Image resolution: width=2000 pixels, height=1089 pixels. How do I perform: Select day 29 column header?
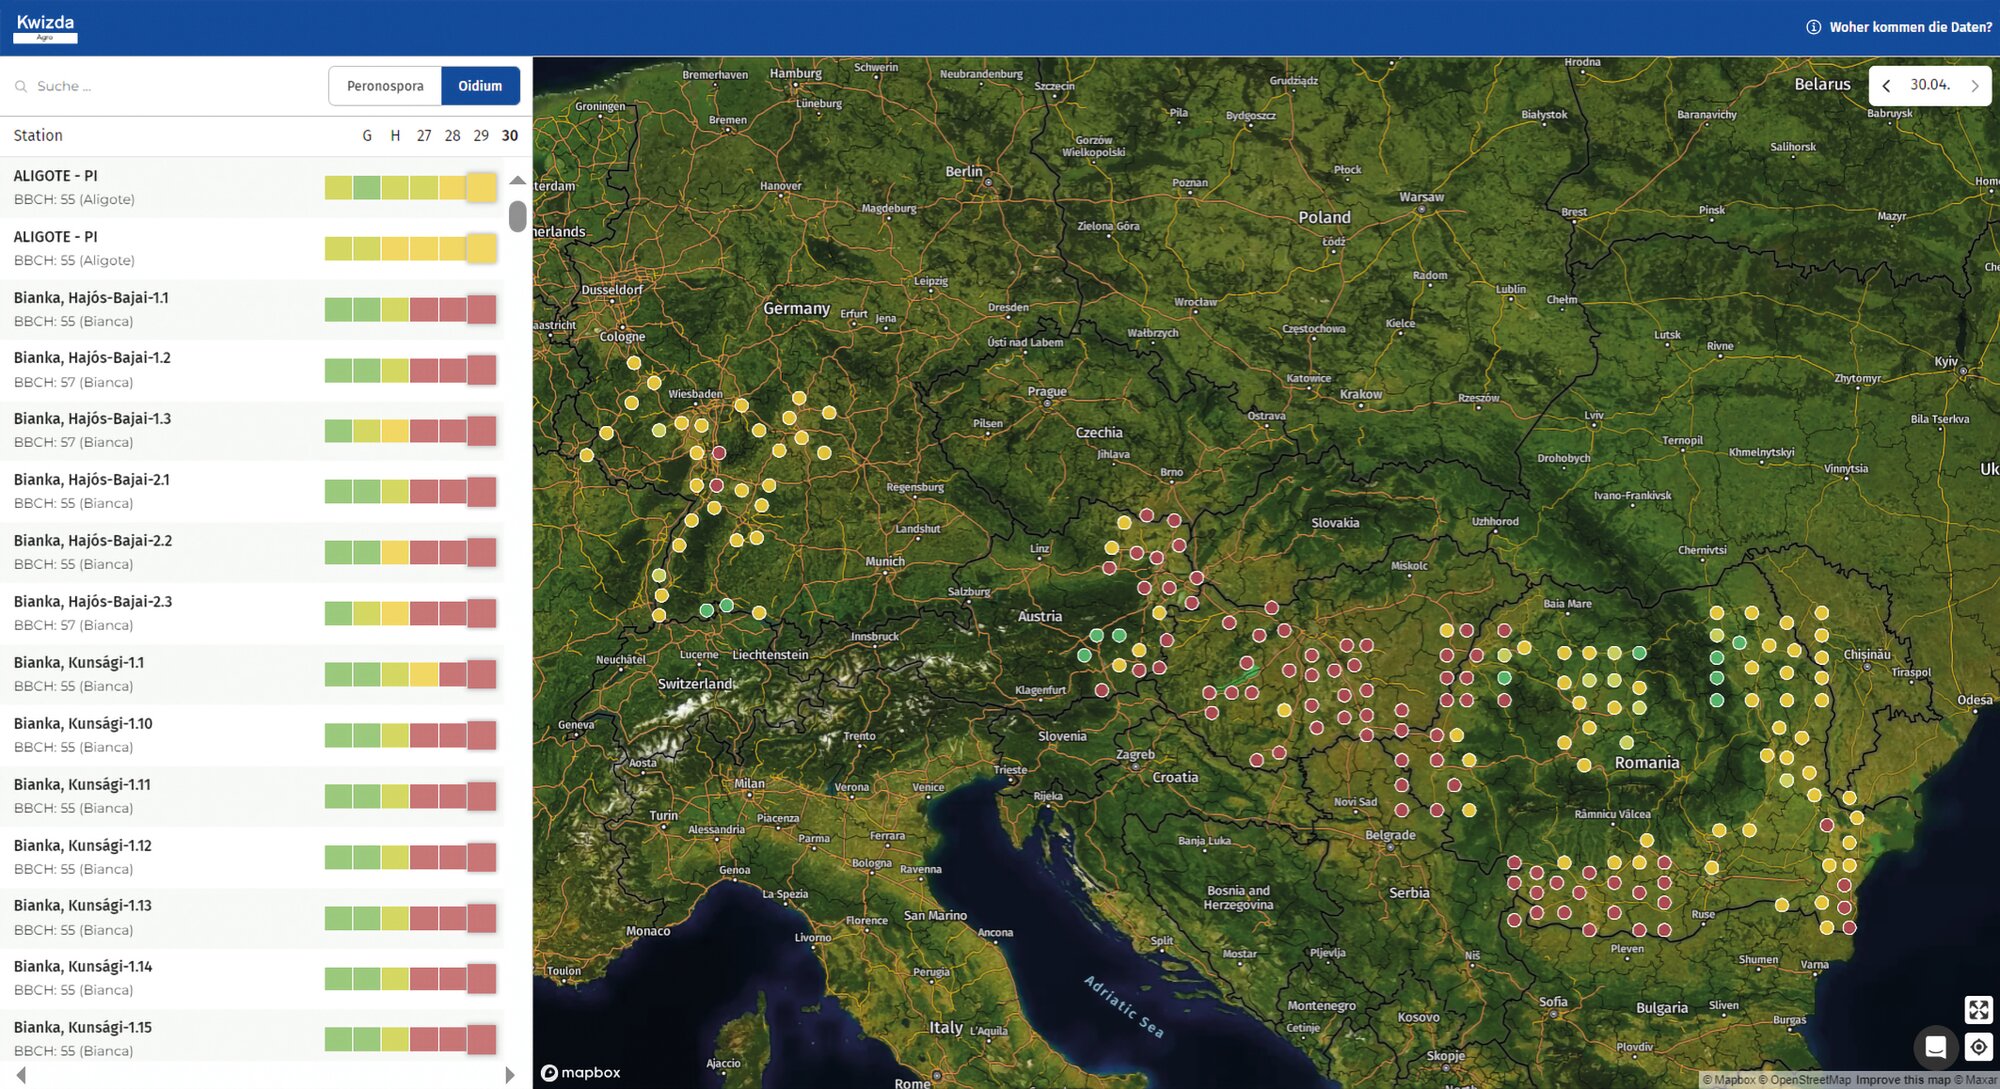tap(481, 136)
